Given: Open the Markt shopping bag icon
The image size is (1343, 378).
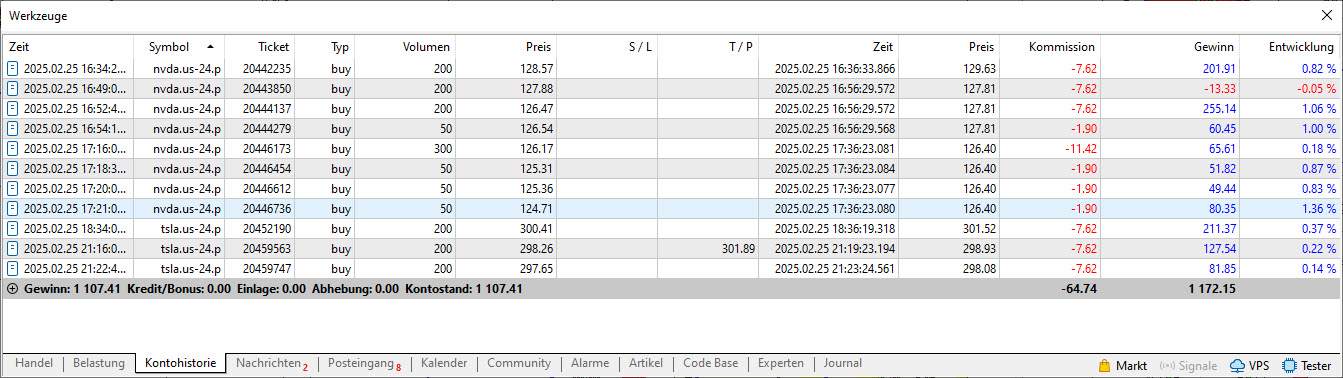Looking at the screenshot, I should pos(1105,365).
